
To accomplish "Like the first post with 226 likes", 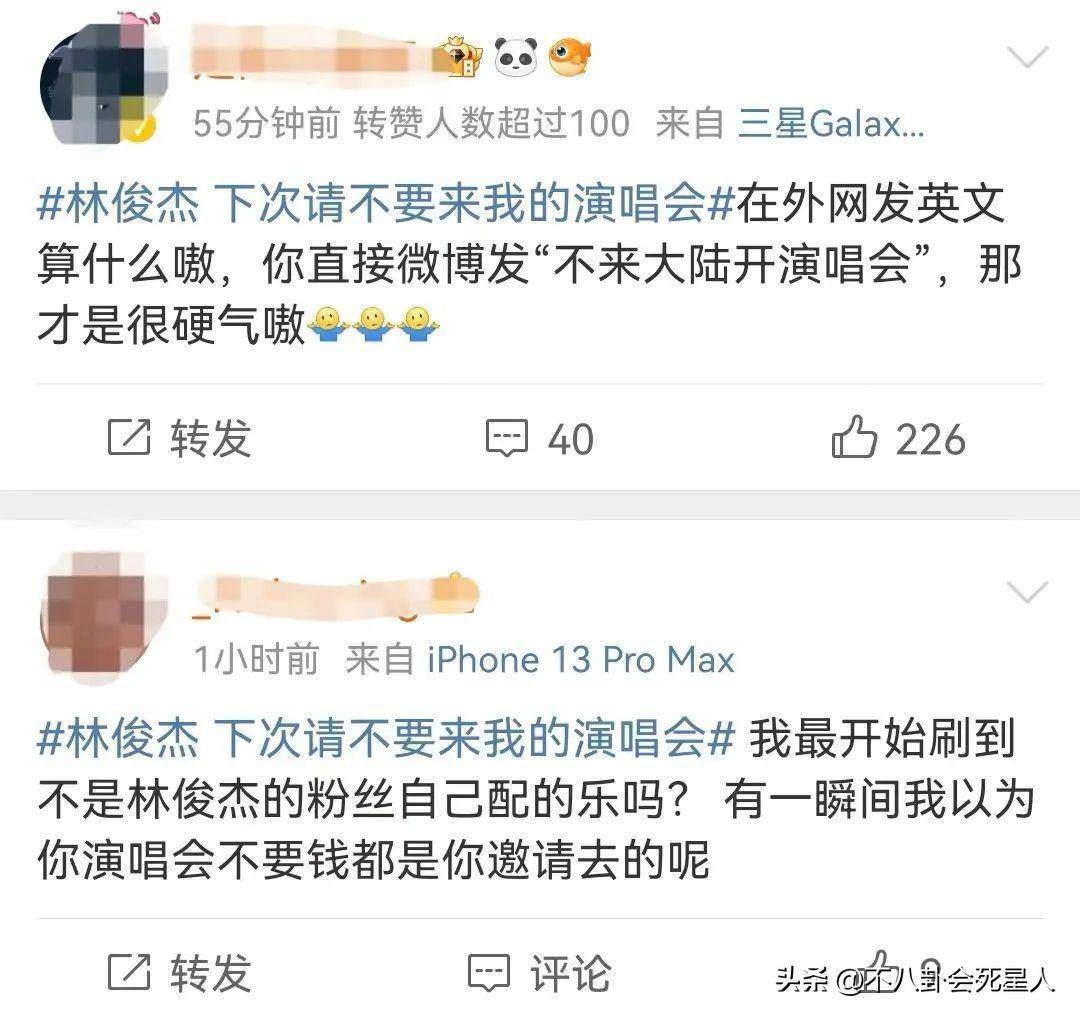I will 854,437.
